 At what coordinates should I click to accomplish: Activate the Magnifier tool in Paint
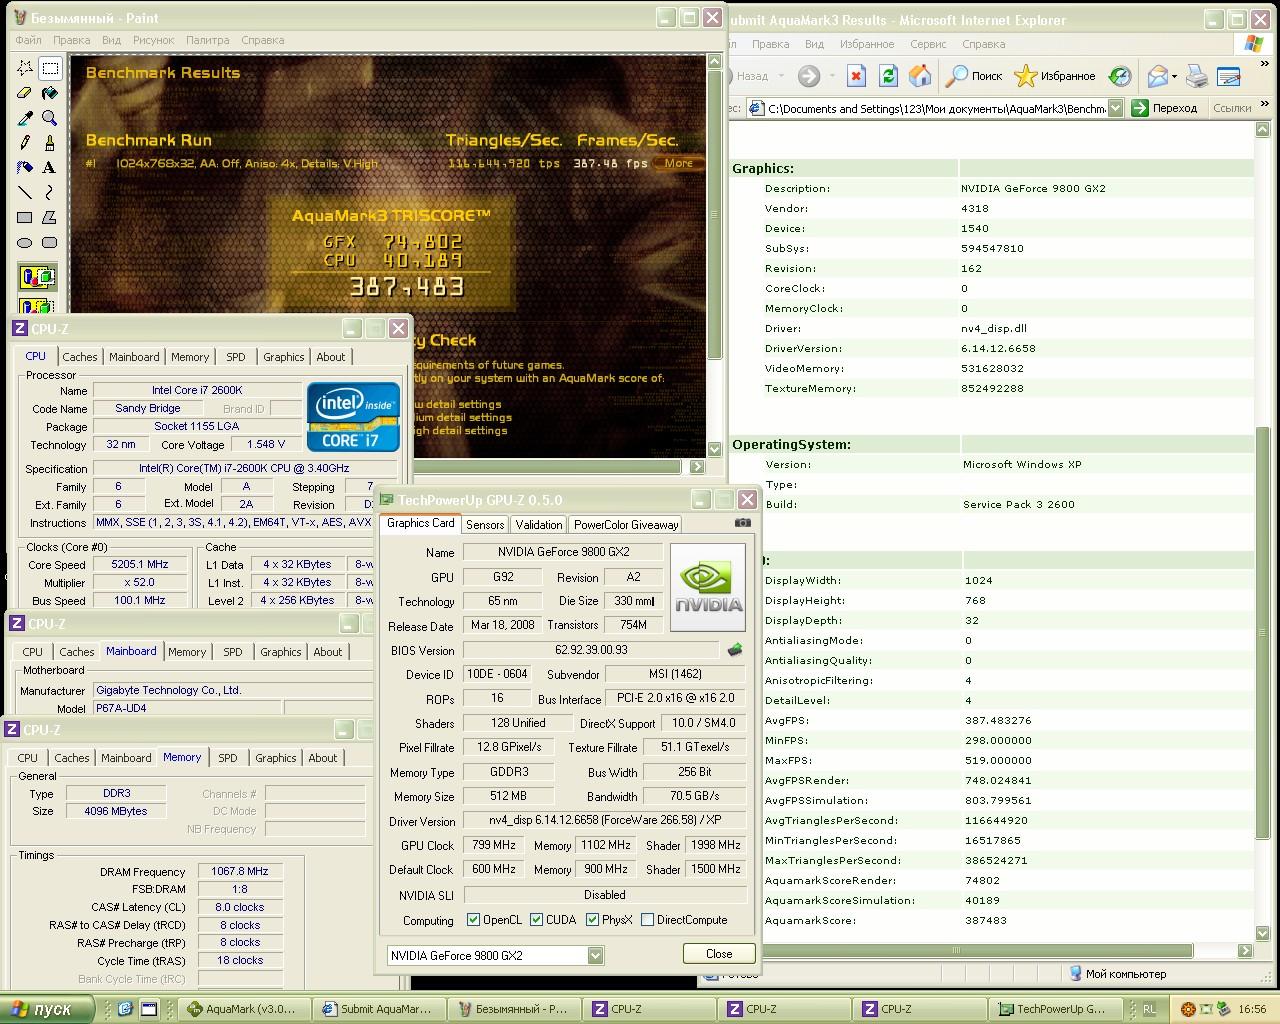pos(50,118)
